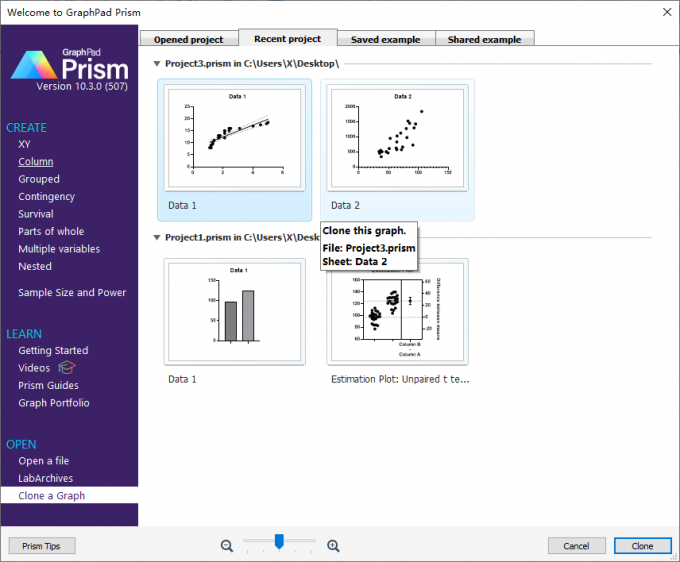Click the Cancel button
The image size is (680, 562).
pyautogui.click(x=576, y=546)
